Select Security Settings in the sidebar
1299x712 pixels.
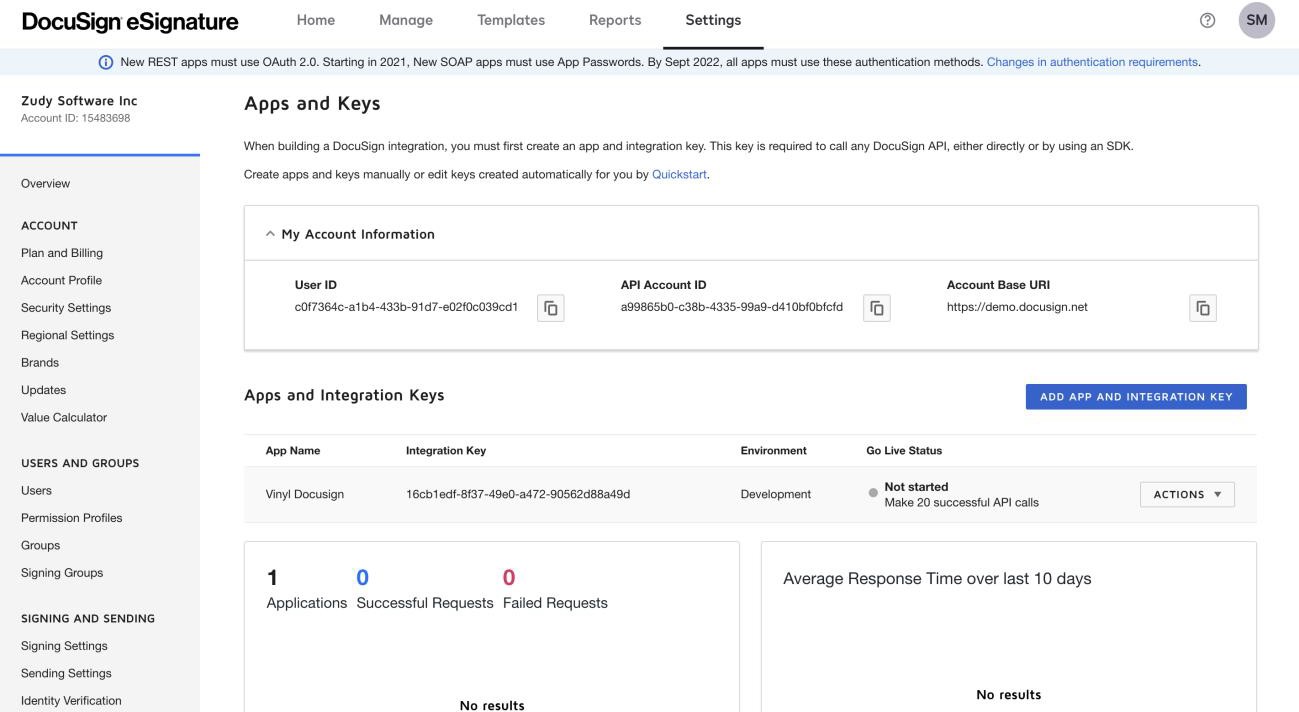pyautogui.click(x=66, y=308)
